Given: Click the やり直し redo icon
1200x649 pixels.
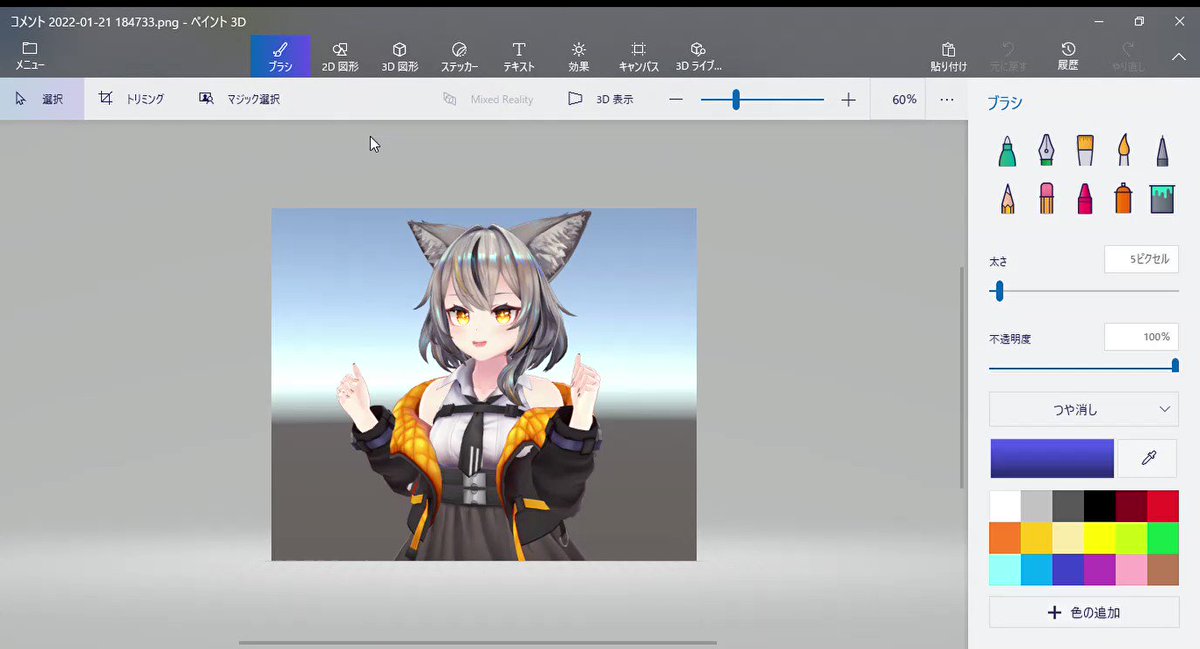Looking at the screenshot, I should click(1128, 56).
